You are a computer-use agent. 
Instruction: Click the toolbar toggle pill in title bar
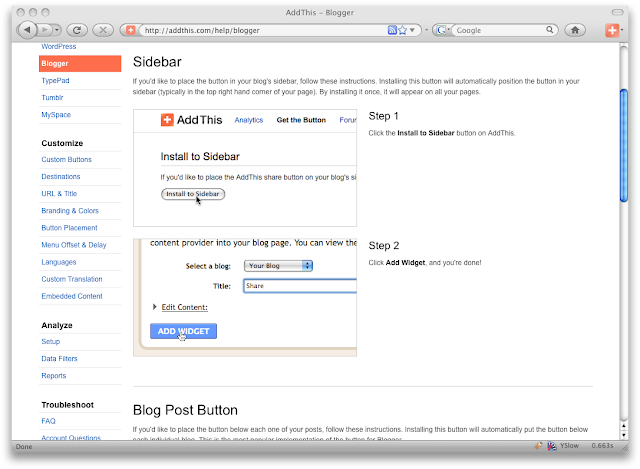pos(618,12)
